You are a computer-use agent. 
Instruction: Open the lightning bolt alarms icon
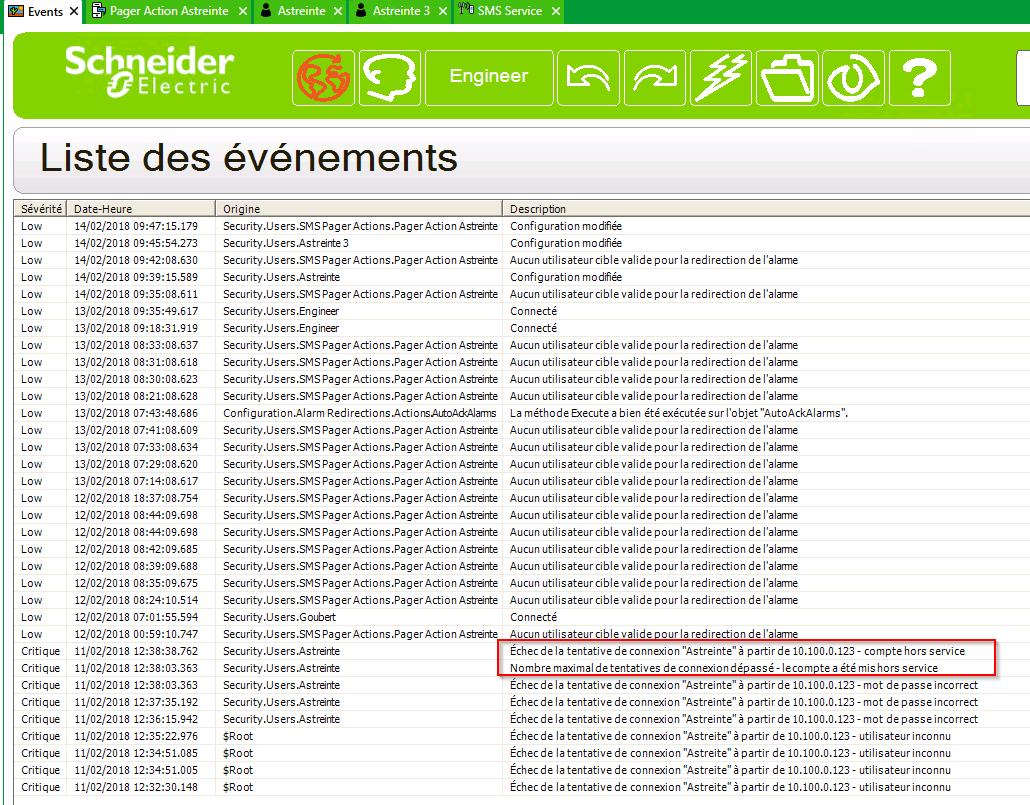coord(721,77)
